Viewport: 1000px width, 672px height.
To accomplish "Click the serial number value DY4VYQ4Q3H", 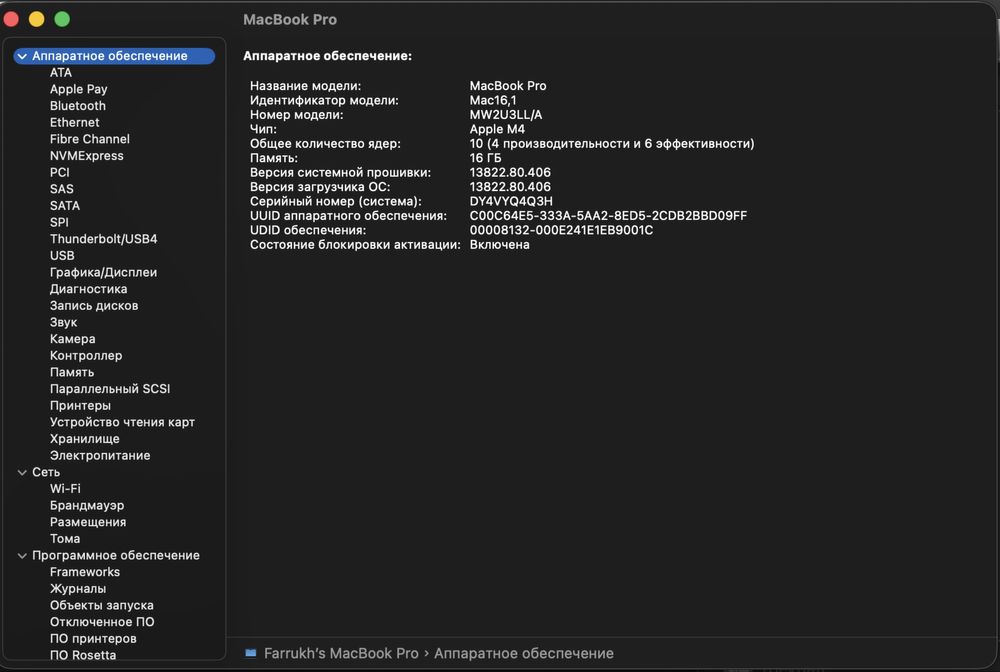I will (x=511, y=201).
